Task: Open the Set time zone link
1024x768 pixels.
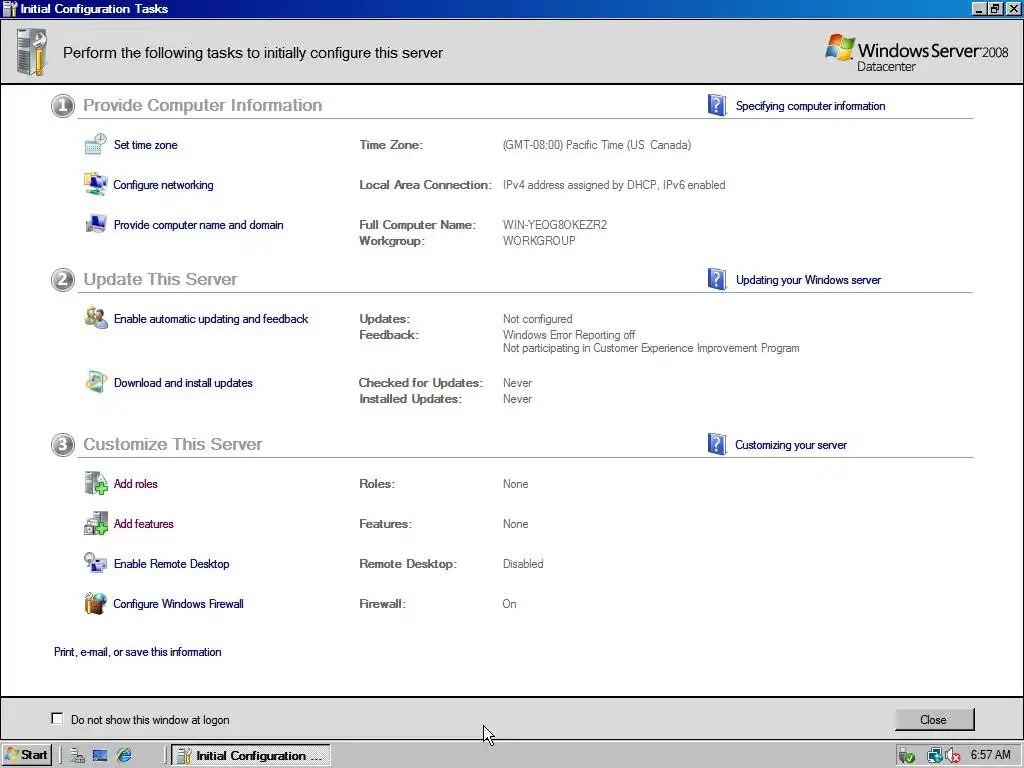Action: [x=146, y=145]
